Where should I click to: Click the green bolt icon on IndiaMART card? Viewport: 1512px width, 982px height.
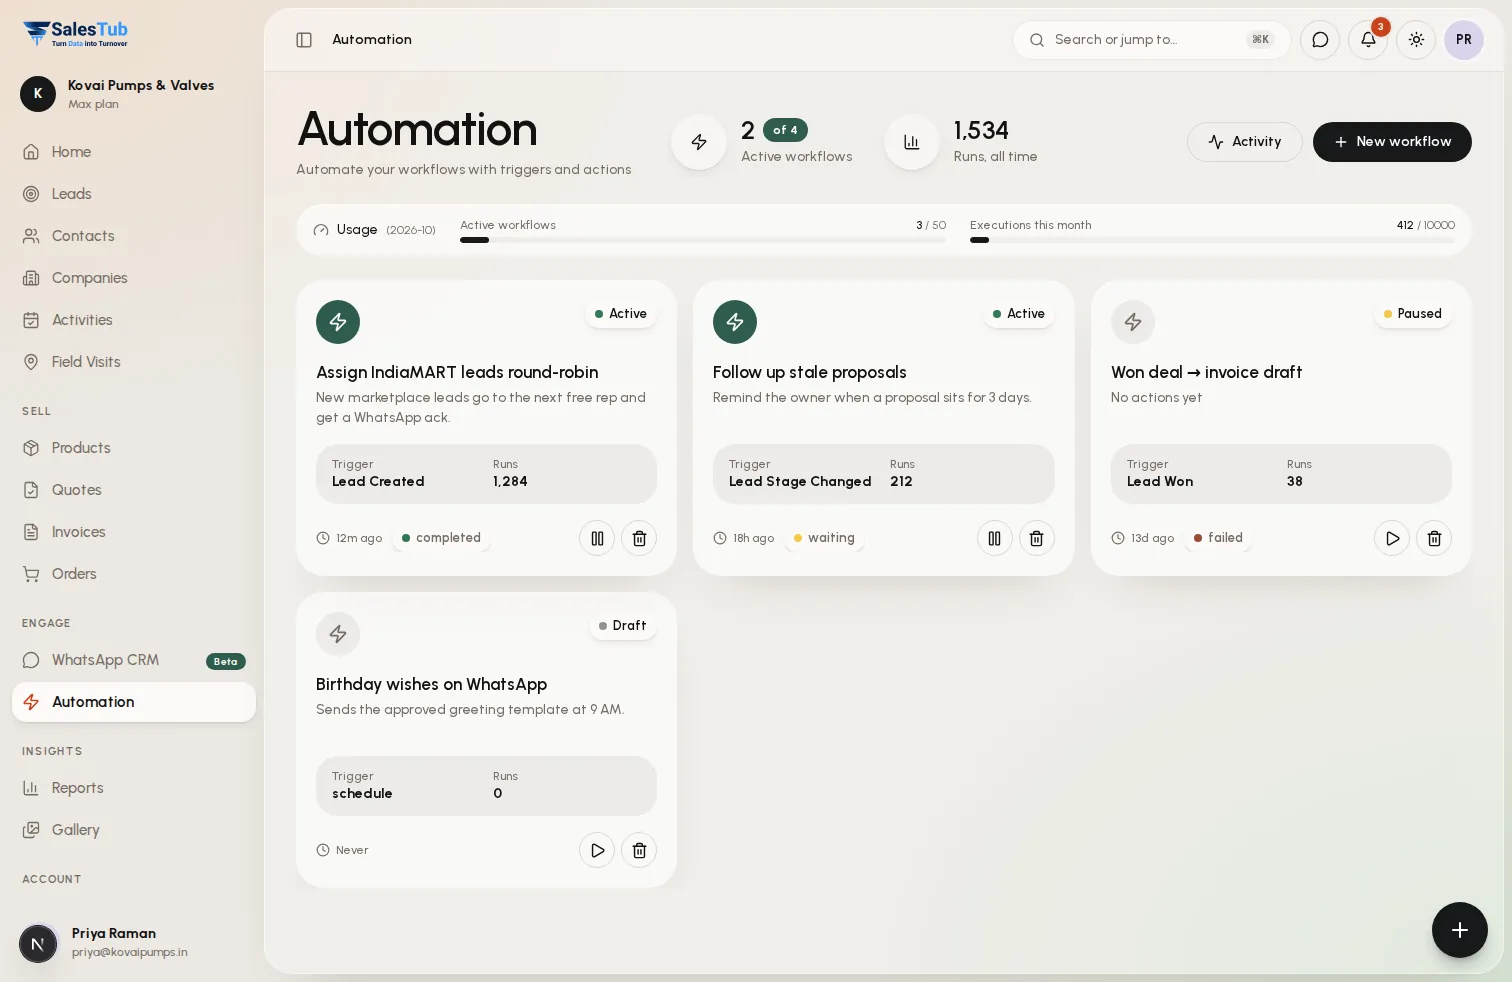coord(338,322)
